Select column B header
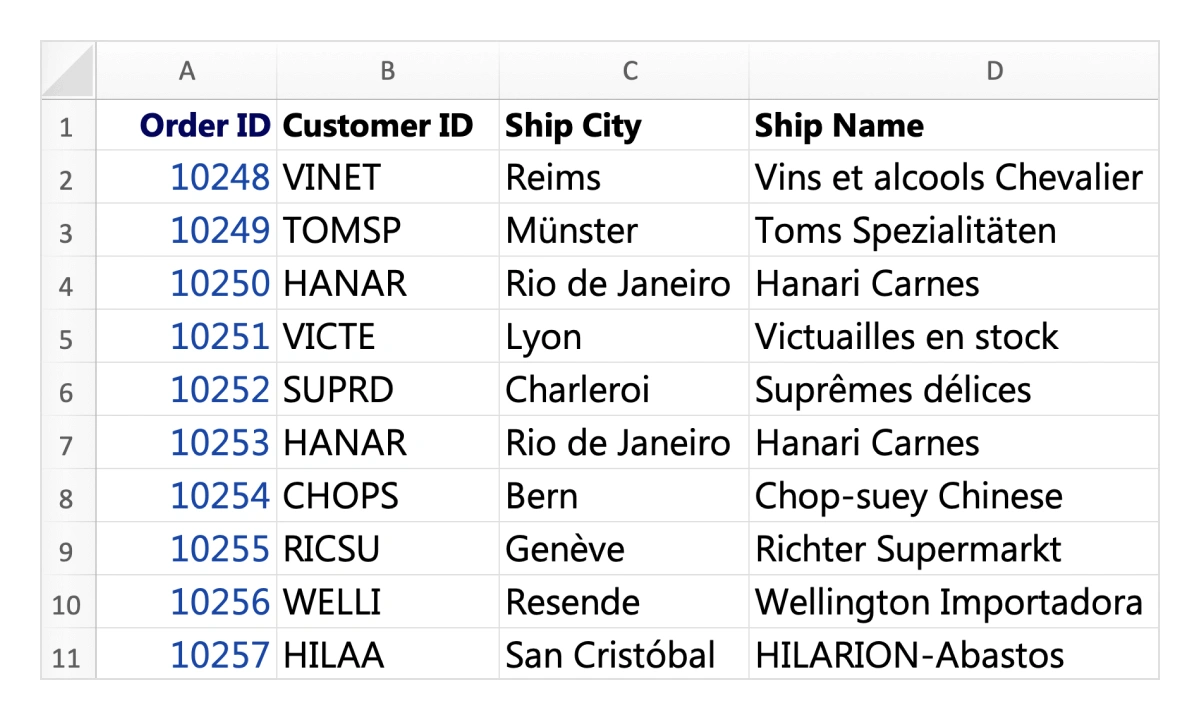The height and width of the screenshot is (720, 1200). pyautogui.click(x=387, y=70)
